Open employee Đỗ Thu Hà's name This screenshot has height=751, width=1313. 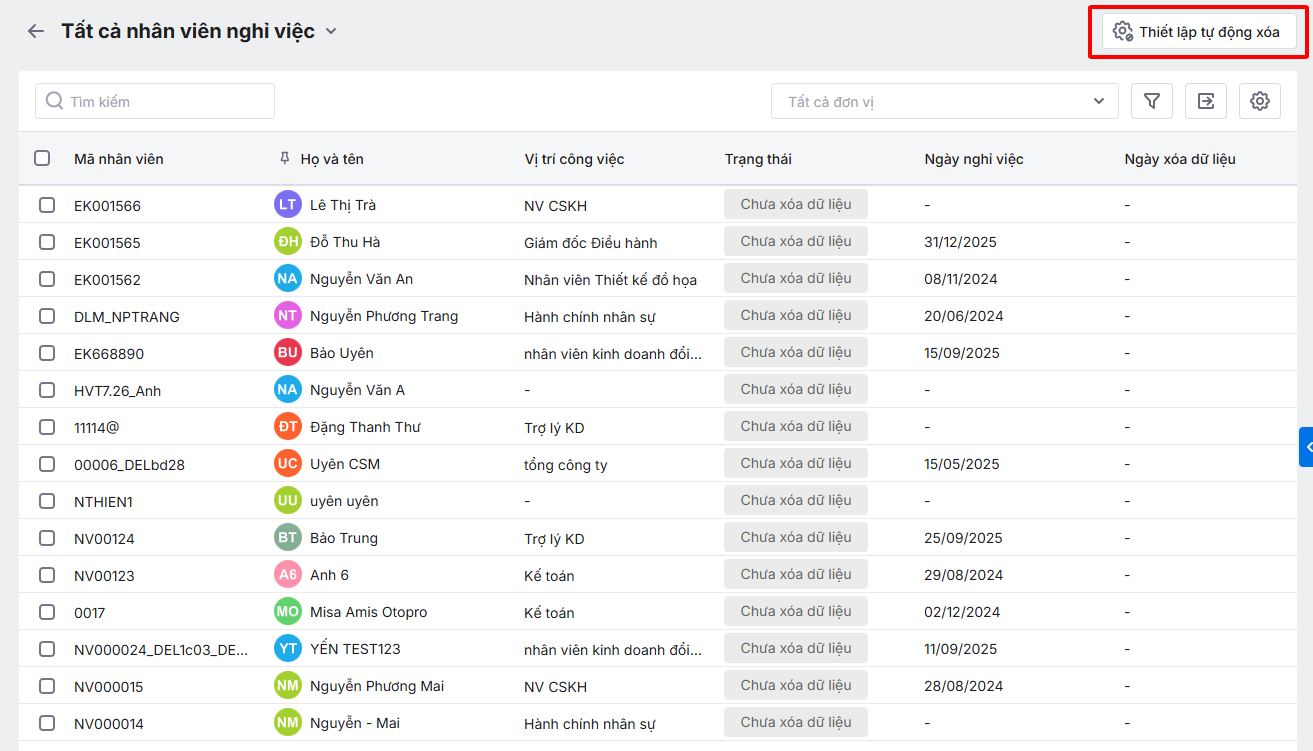tap(345, 242)
